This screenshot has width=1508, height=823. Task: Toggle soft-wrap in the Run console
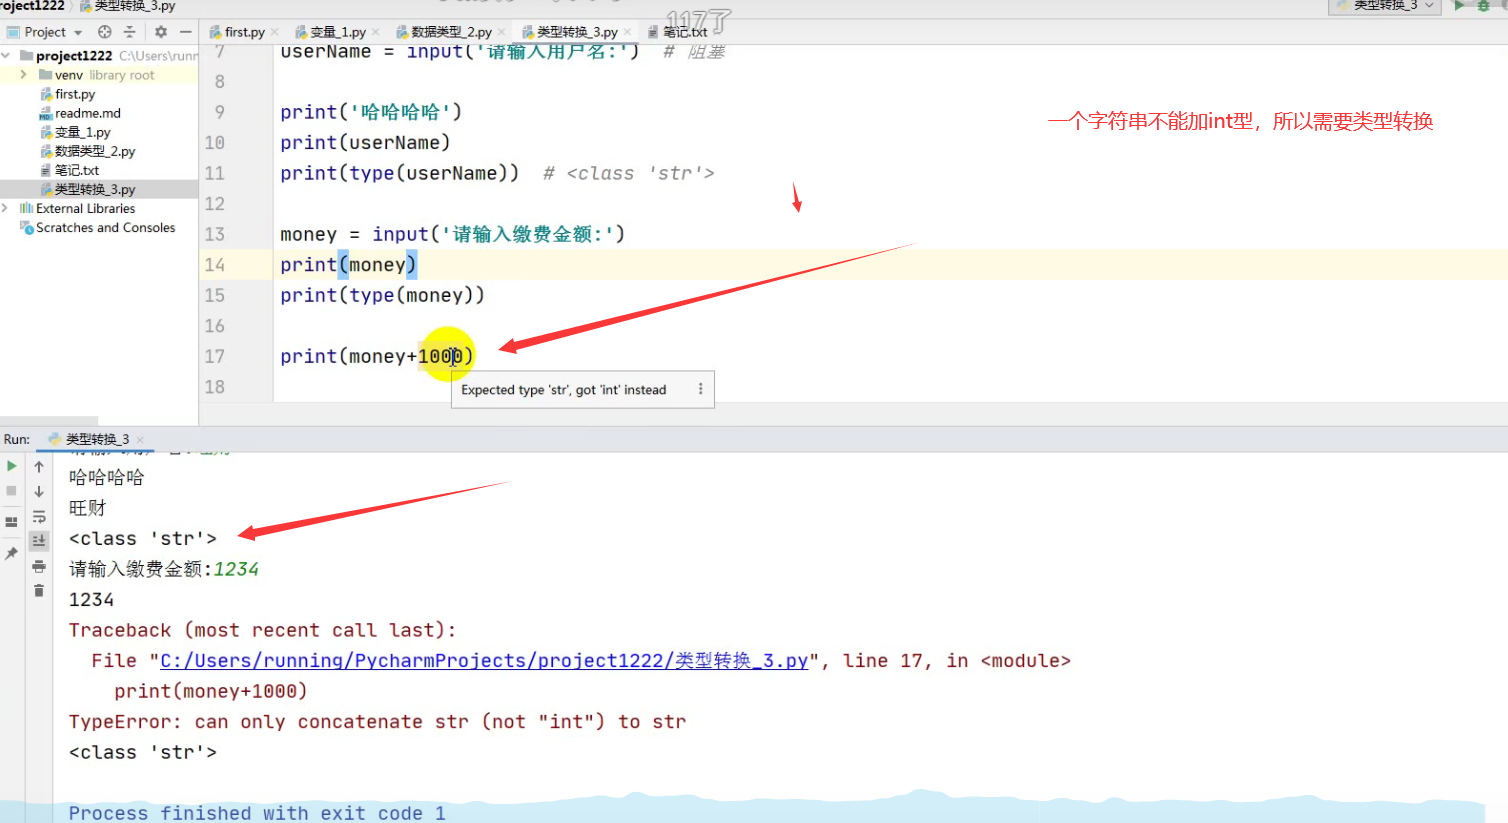tap(39, 517)
